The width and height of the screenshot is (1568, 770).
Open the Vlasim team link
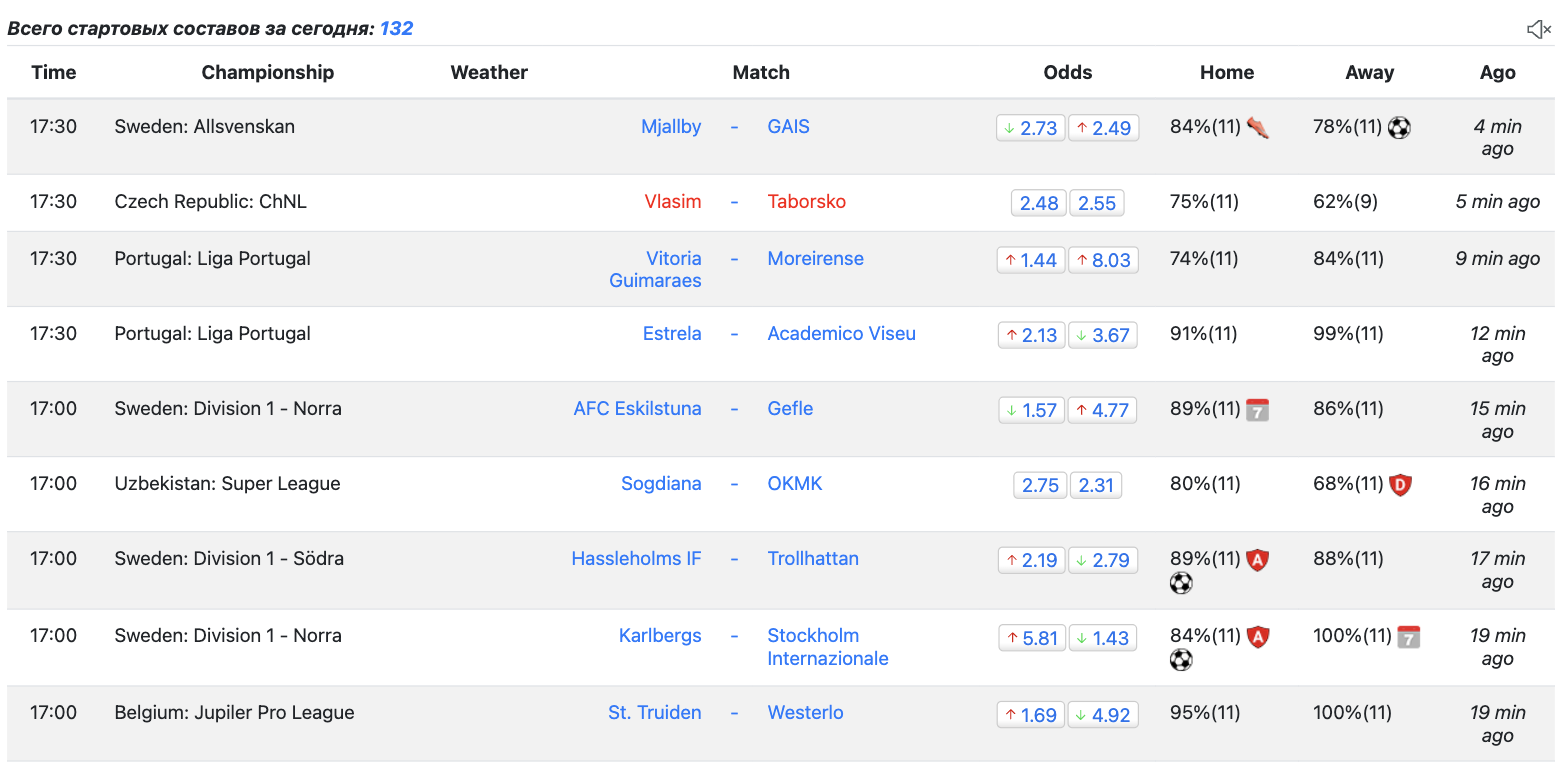pyautogui.click(x=673, y=202)
